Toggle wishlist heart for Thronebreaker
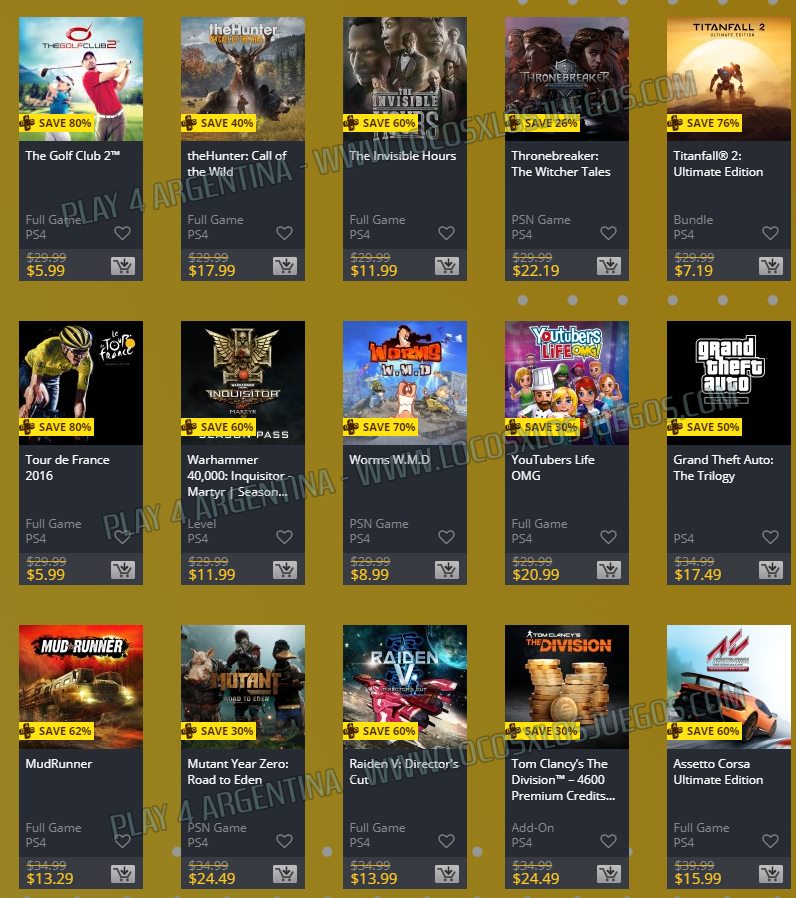796x898 pixels. 609,233
